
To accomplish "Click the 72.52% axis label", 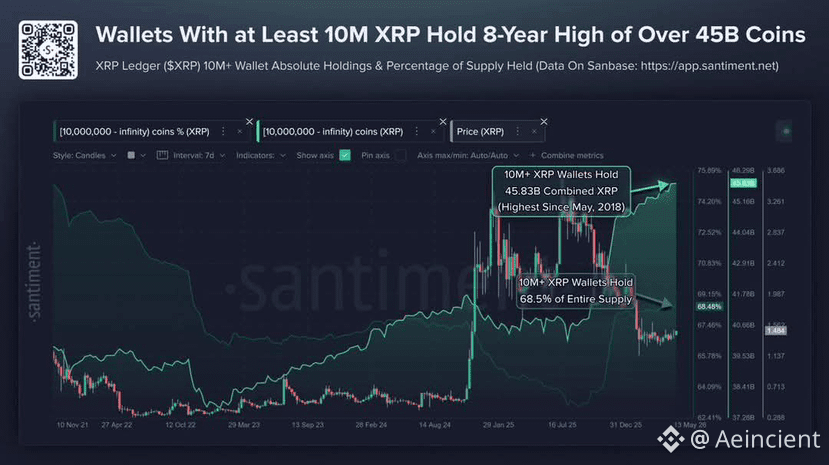I will coord(709,232).
